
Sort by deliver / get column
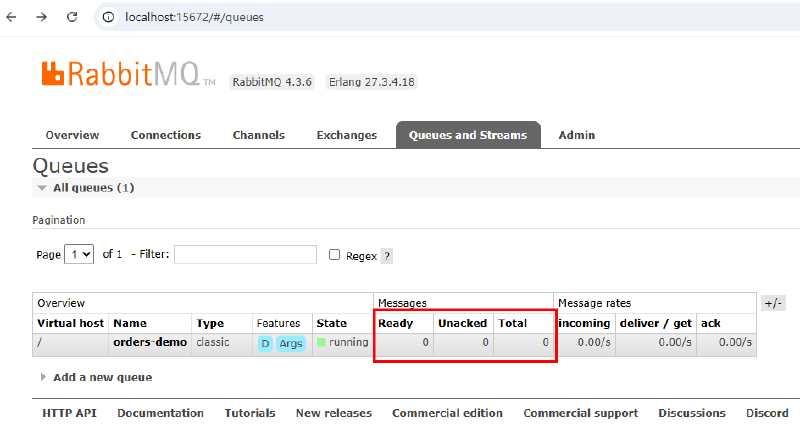[x=656, y=323]
